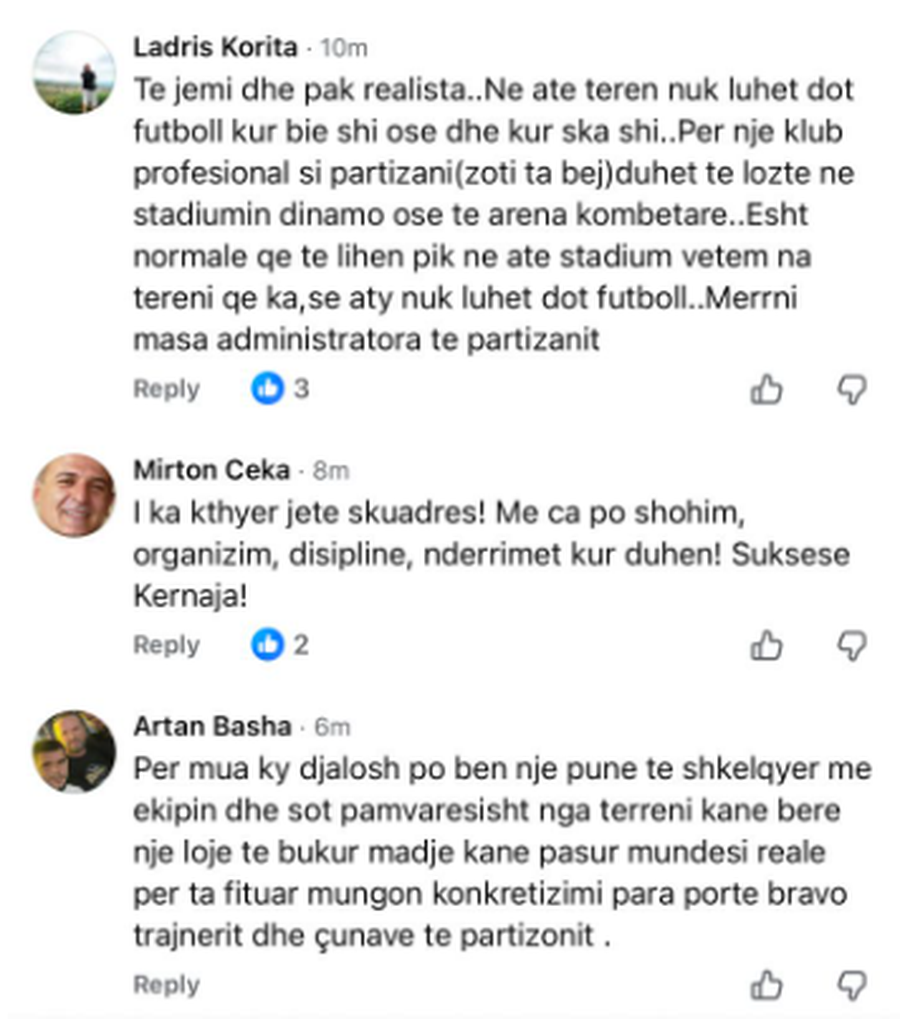Click the thumbs up icon on Mirton Ceka's comment
Viewport: 900px width, 1019px height.
(769, 645)
